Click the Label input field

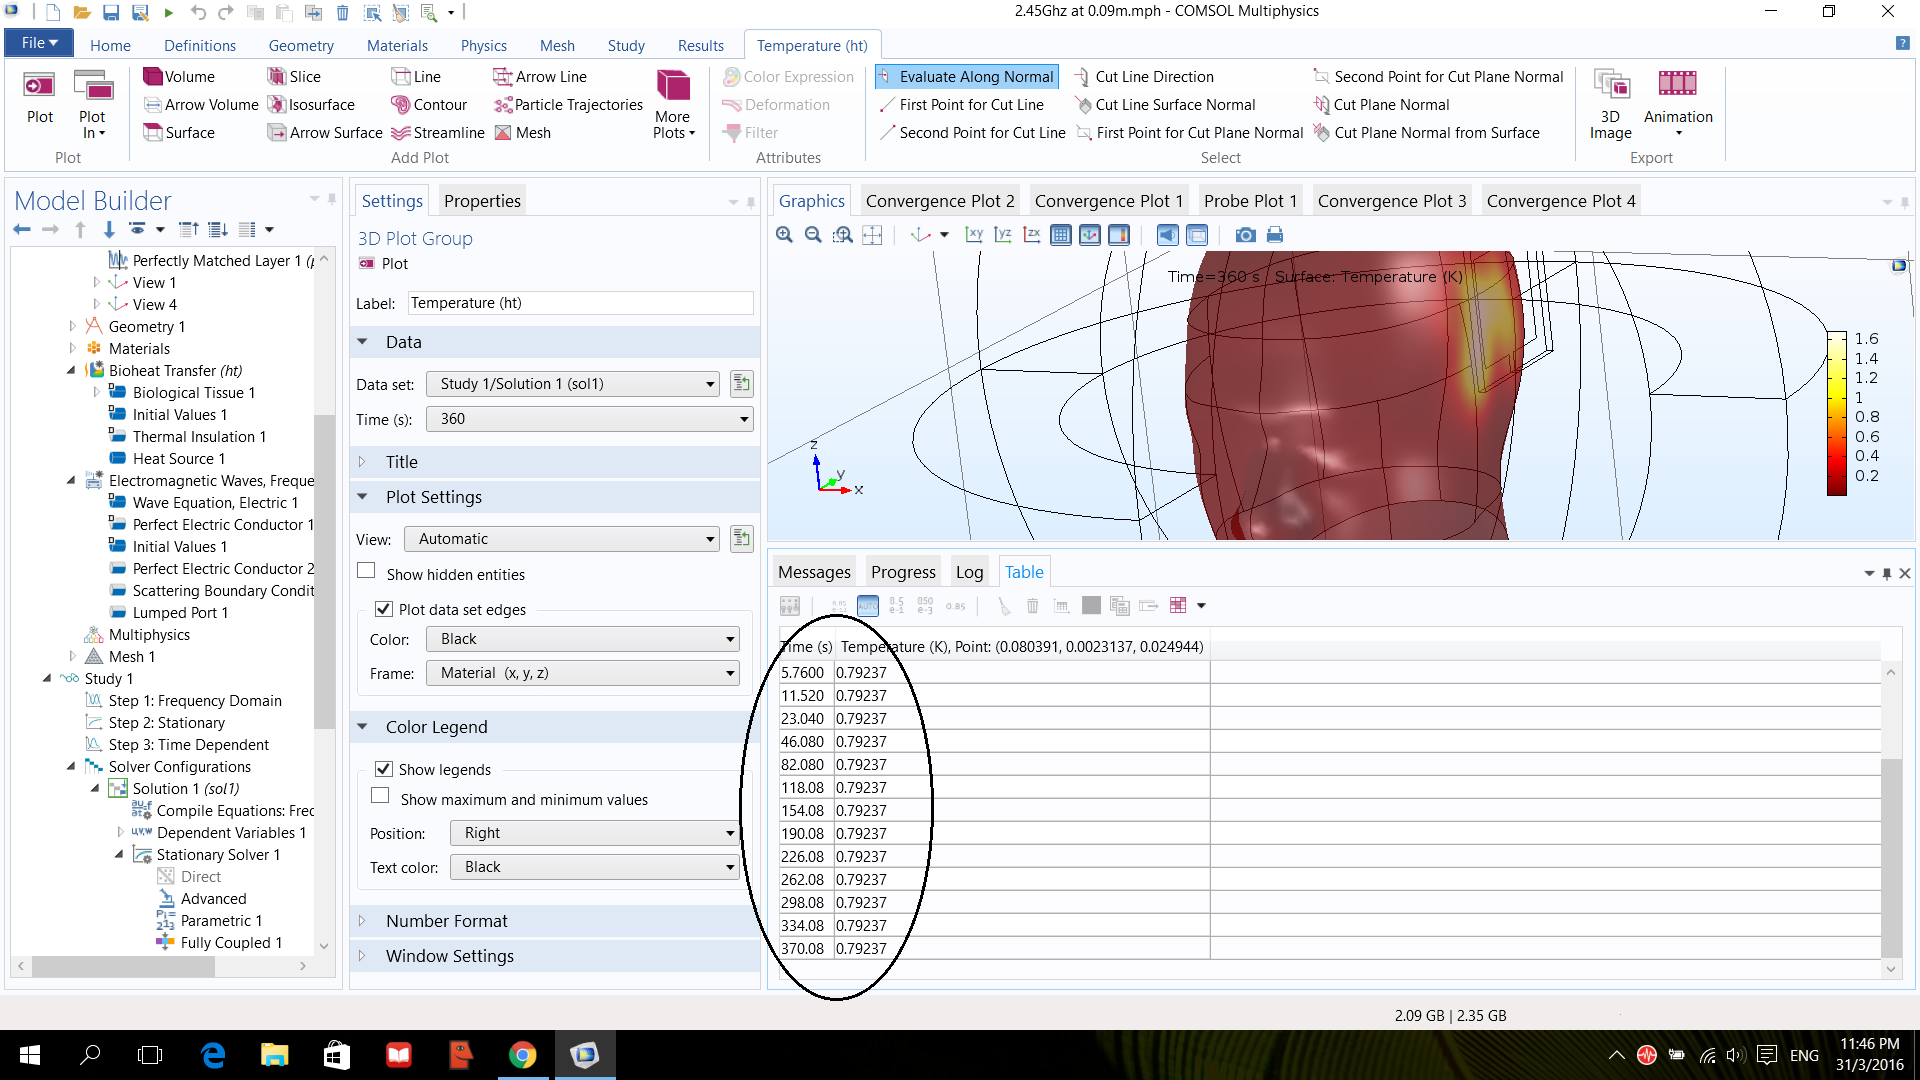(579, 303)
